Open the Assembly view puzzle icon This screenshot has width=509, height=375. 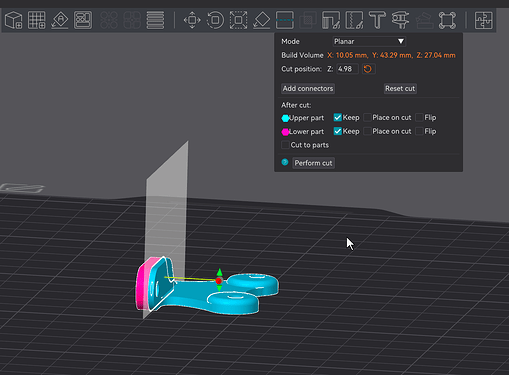click(x=484, y=20)
